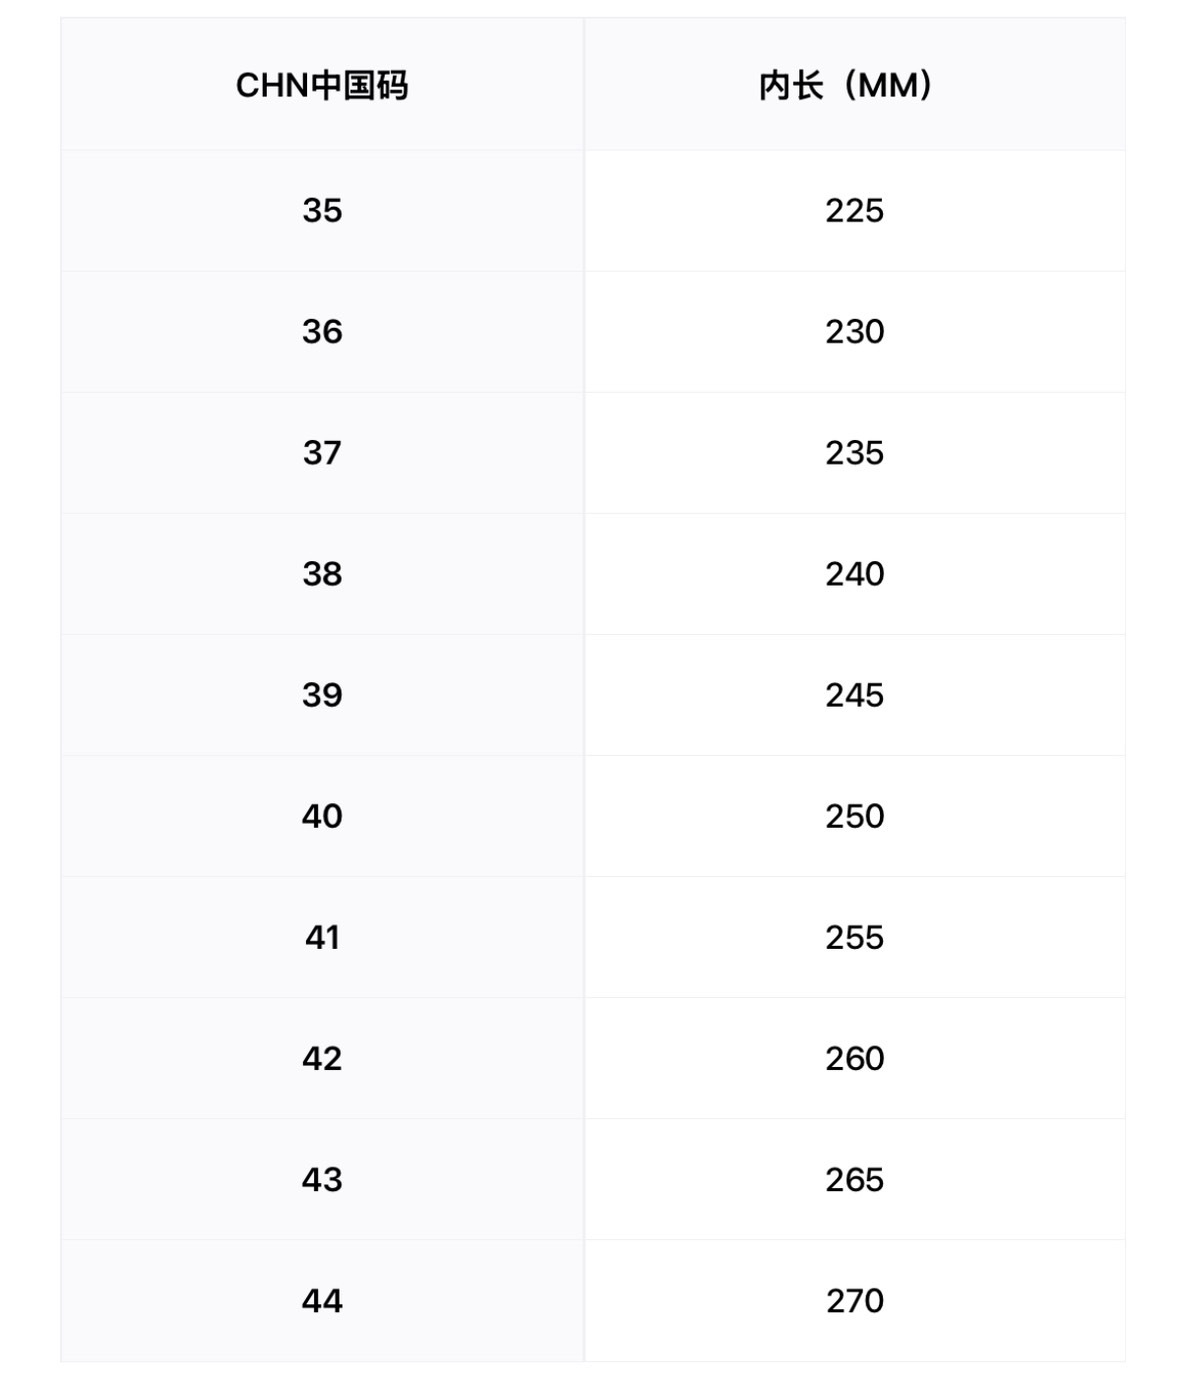Select size 37 cell

pos(322,453)
